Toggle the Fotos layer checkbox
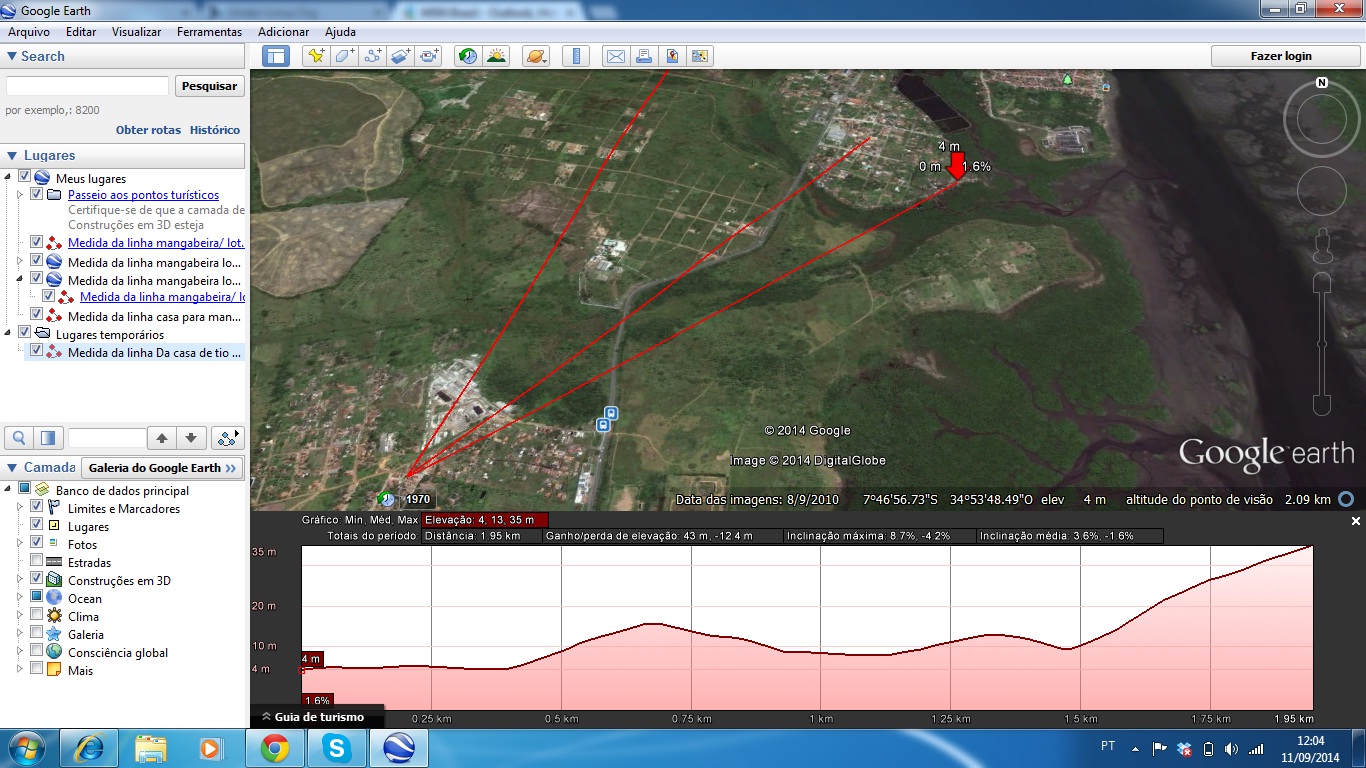 (x=37, y=544)
